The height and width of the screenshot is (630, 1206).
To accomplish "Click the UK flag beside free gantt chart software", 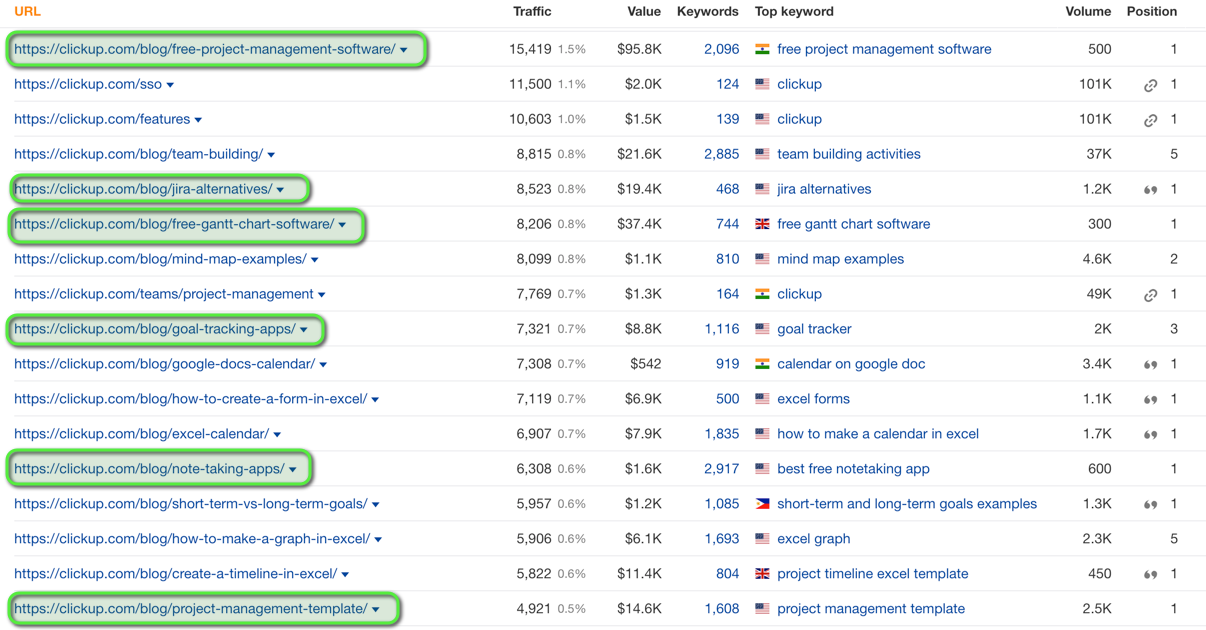I will 762,224.
